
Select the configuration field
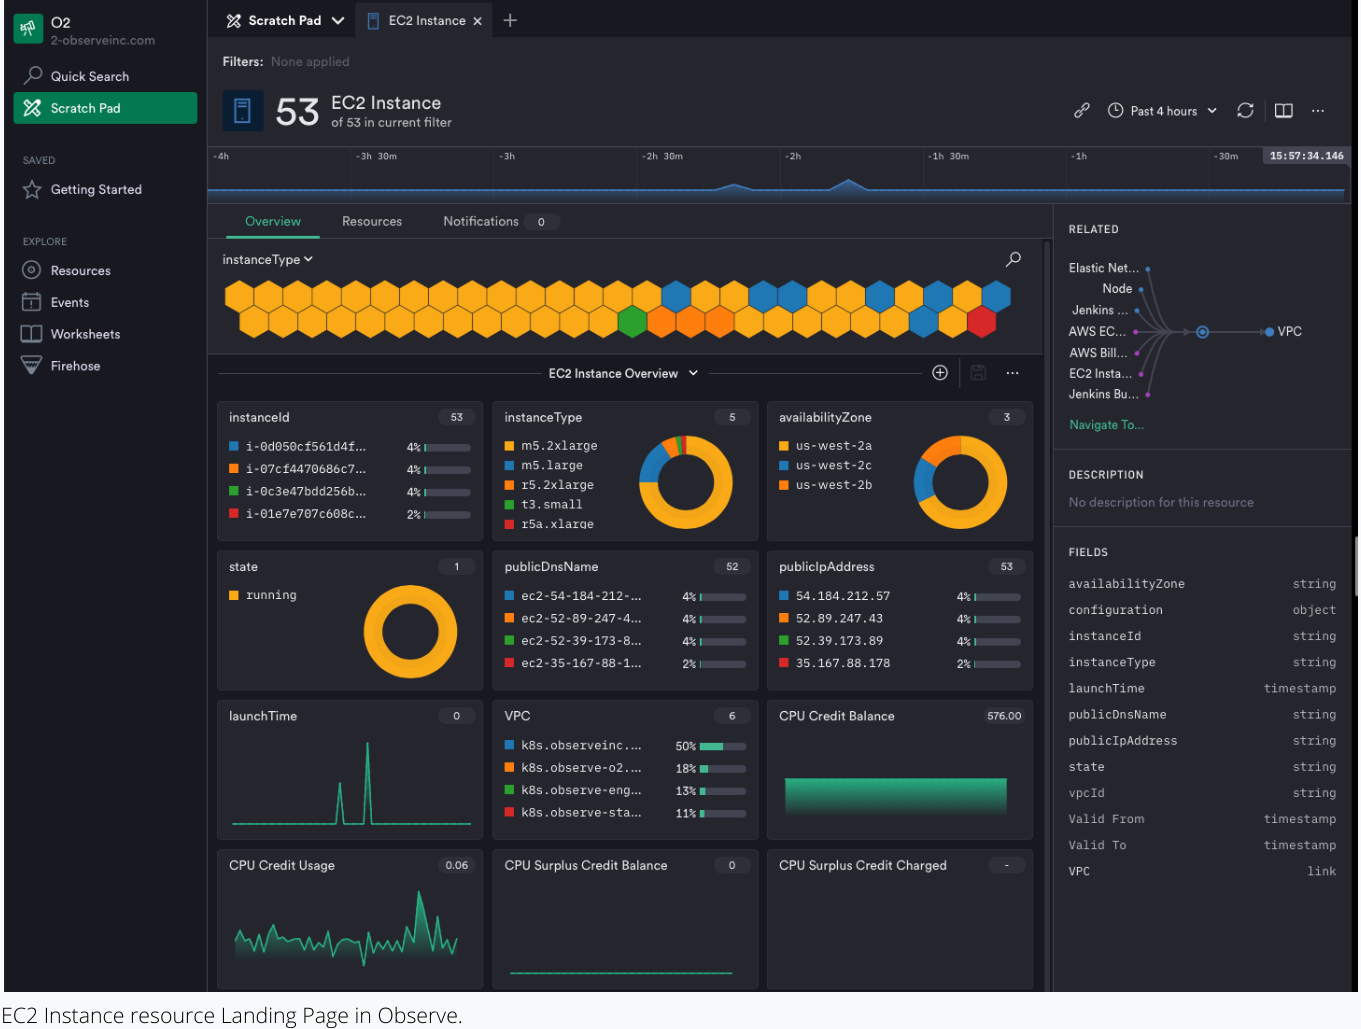coord(1202,610)
